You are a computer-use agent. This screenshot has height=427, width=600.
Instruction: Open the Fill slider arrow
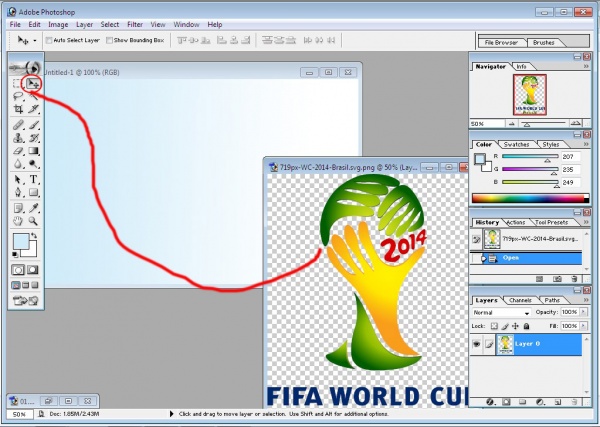(x=584, y=326)
